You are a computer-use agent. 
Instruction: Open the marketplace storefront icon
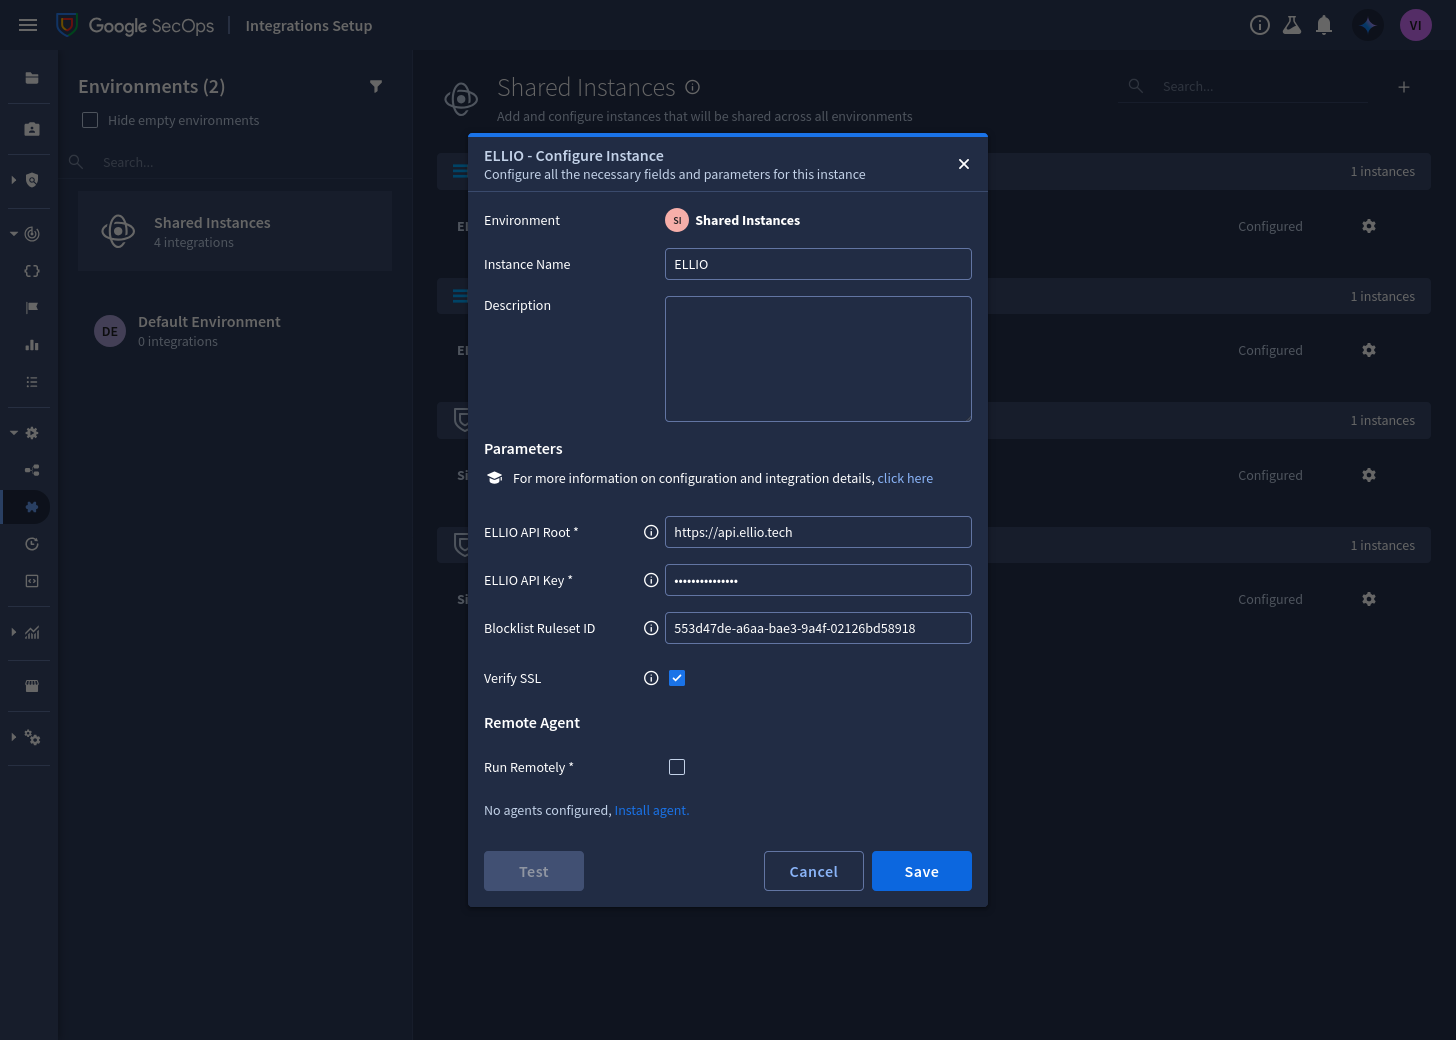[x=32, y=686]
